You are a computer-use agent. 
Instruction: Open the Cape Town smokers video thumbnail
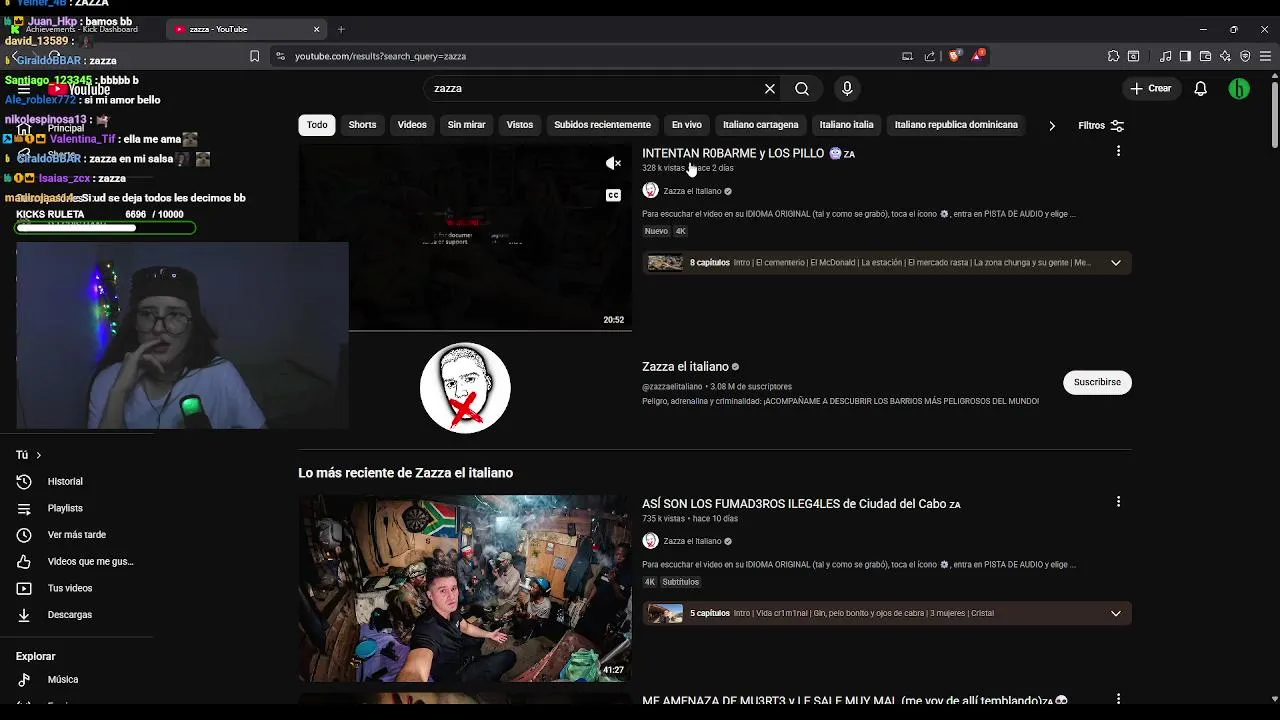465,588
